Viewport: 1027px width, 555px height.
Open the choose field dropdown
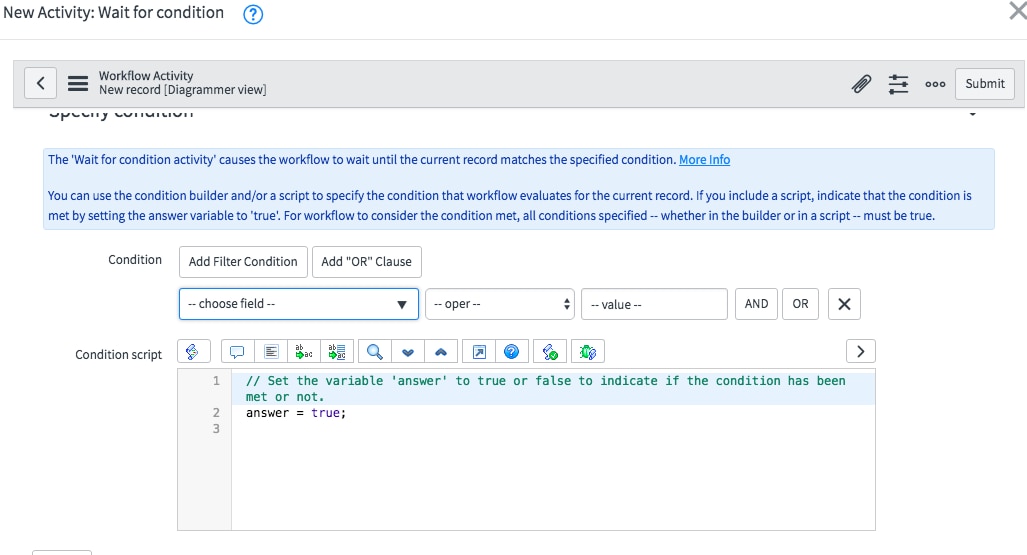(299, 304)
